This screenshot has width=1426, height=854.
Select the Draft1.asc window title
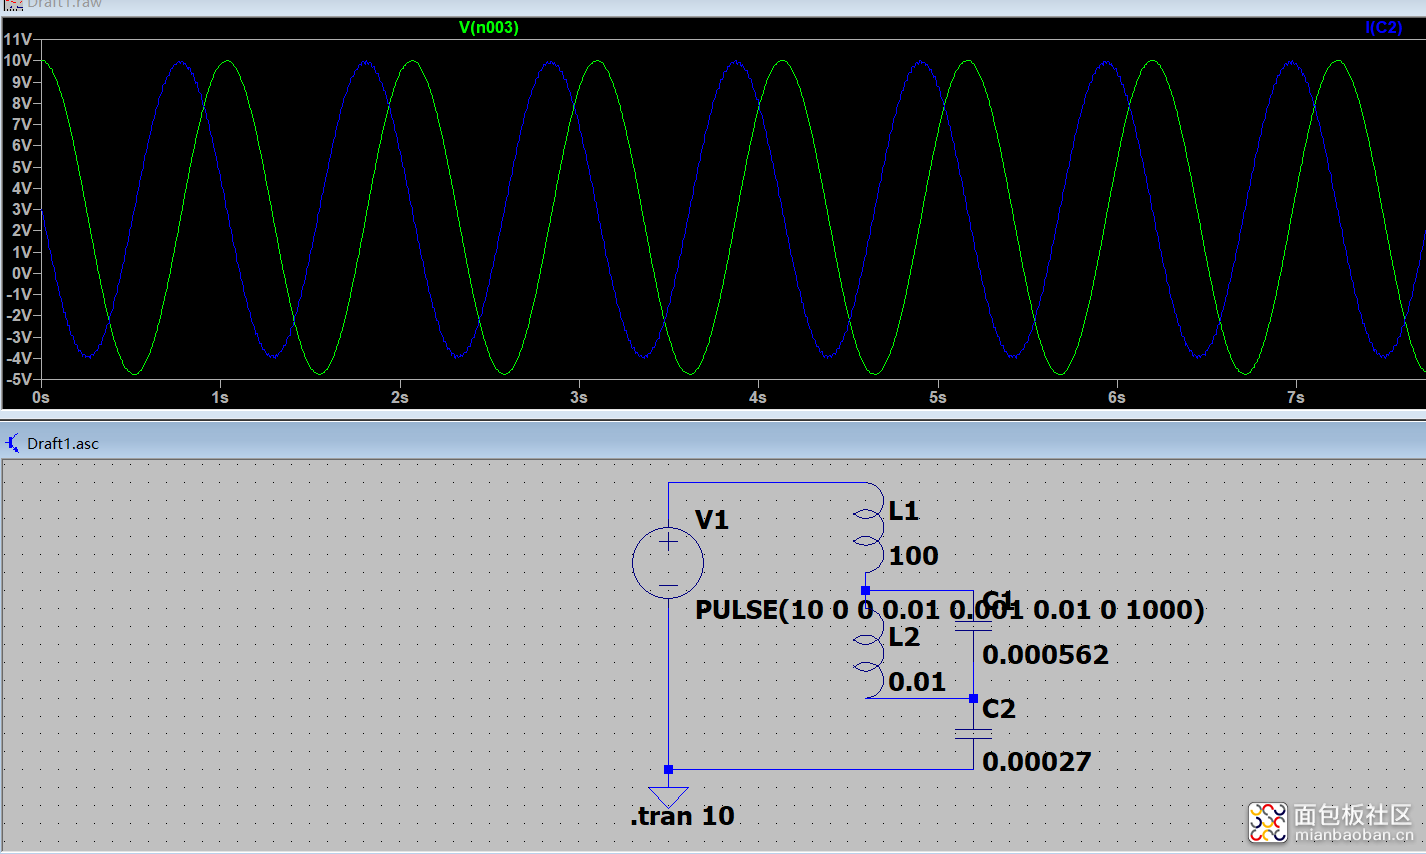click(63, 443)
